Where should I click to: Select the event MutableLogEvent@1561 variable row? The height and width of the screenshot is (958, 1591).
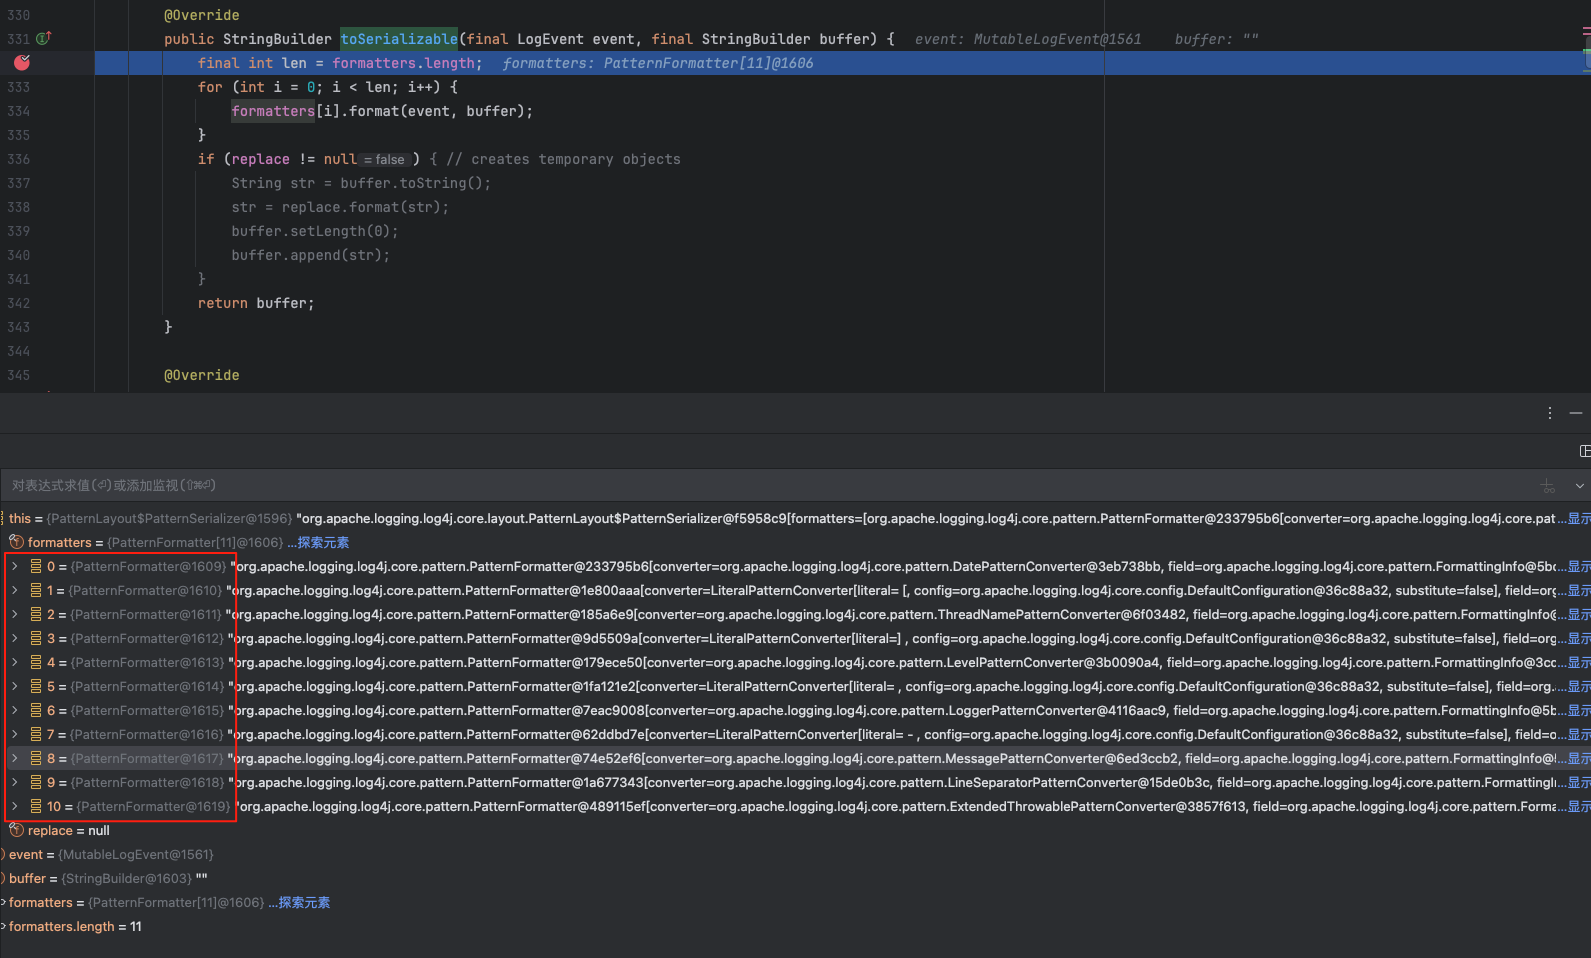[110, 855]
